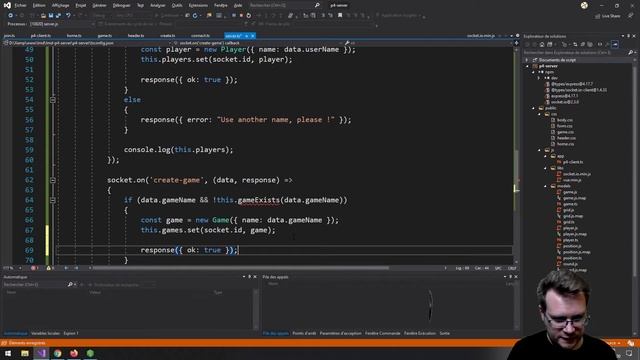The height and width of the screenshot is (360, 640).
Task: Select header.css in Solution Explorer
Action: [566, 138]
